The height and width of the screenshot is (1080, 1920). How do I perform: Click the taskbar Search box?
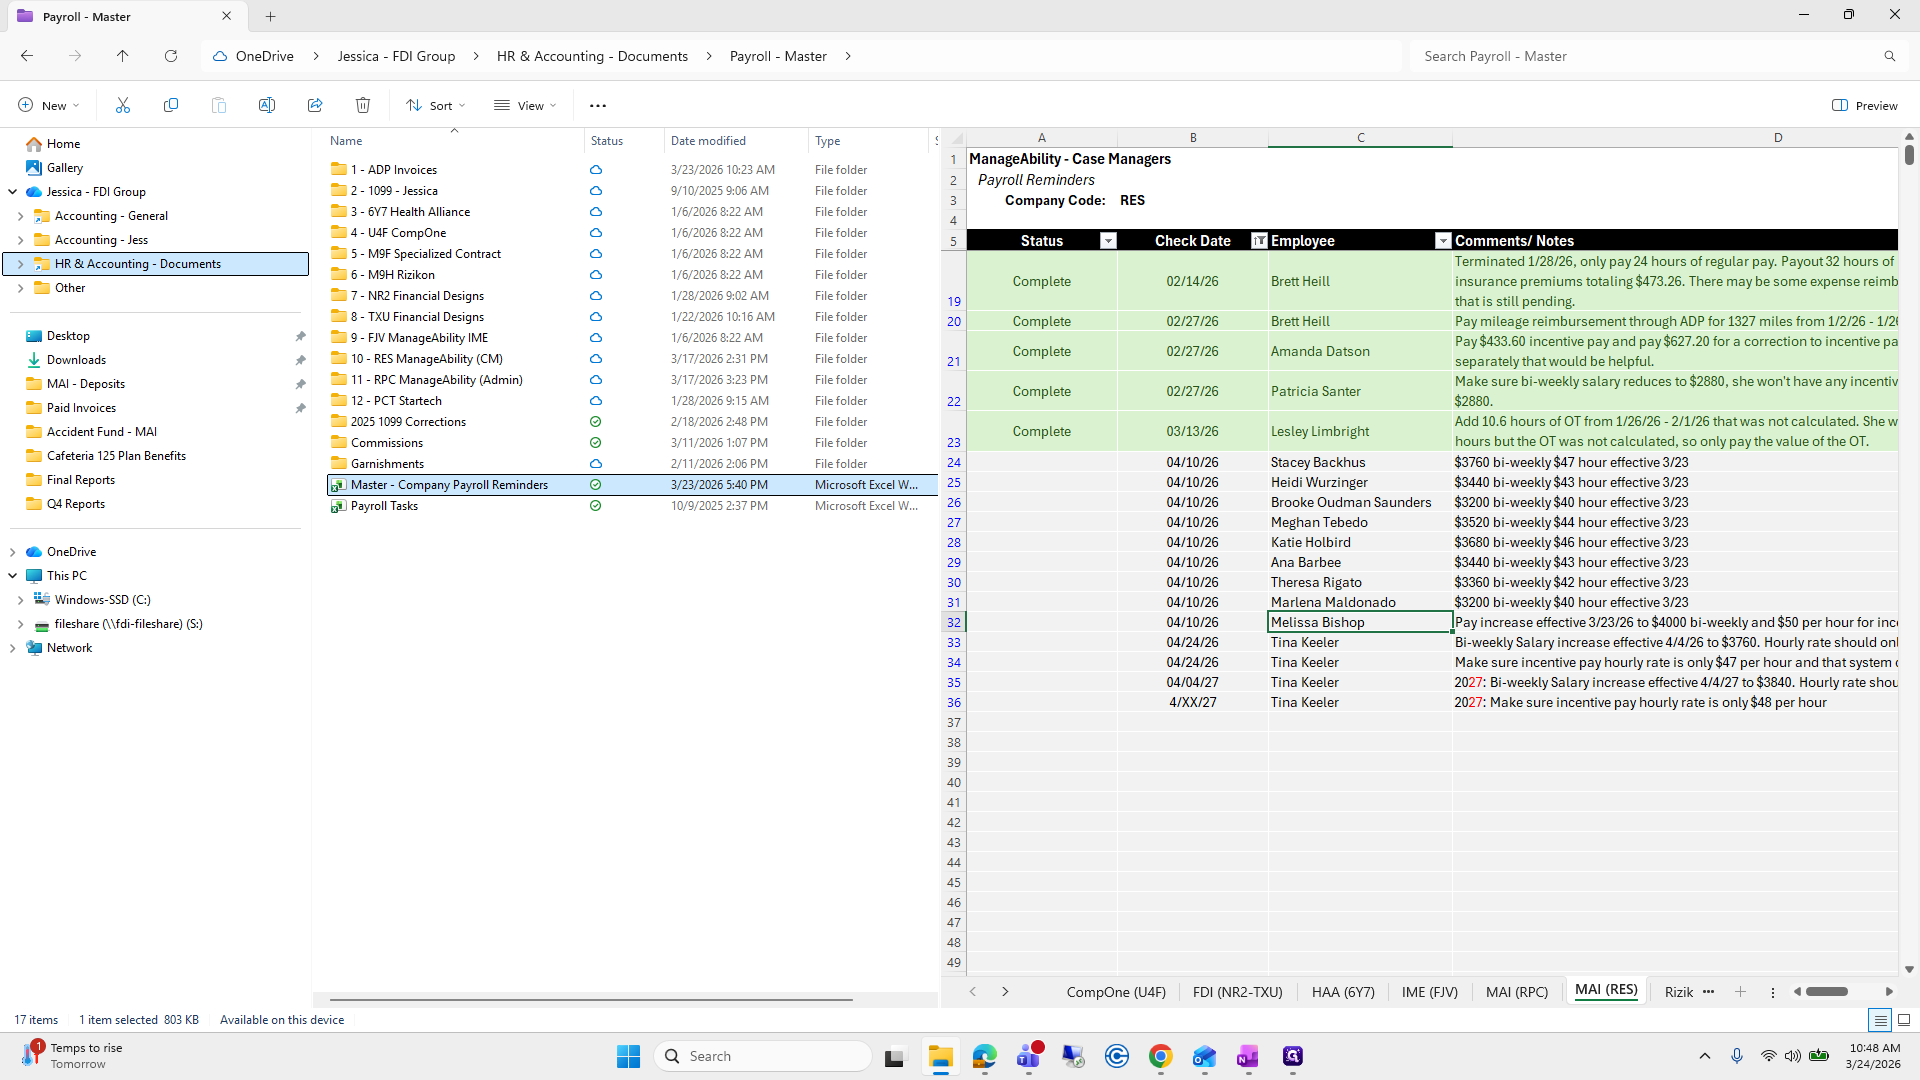763,1056
